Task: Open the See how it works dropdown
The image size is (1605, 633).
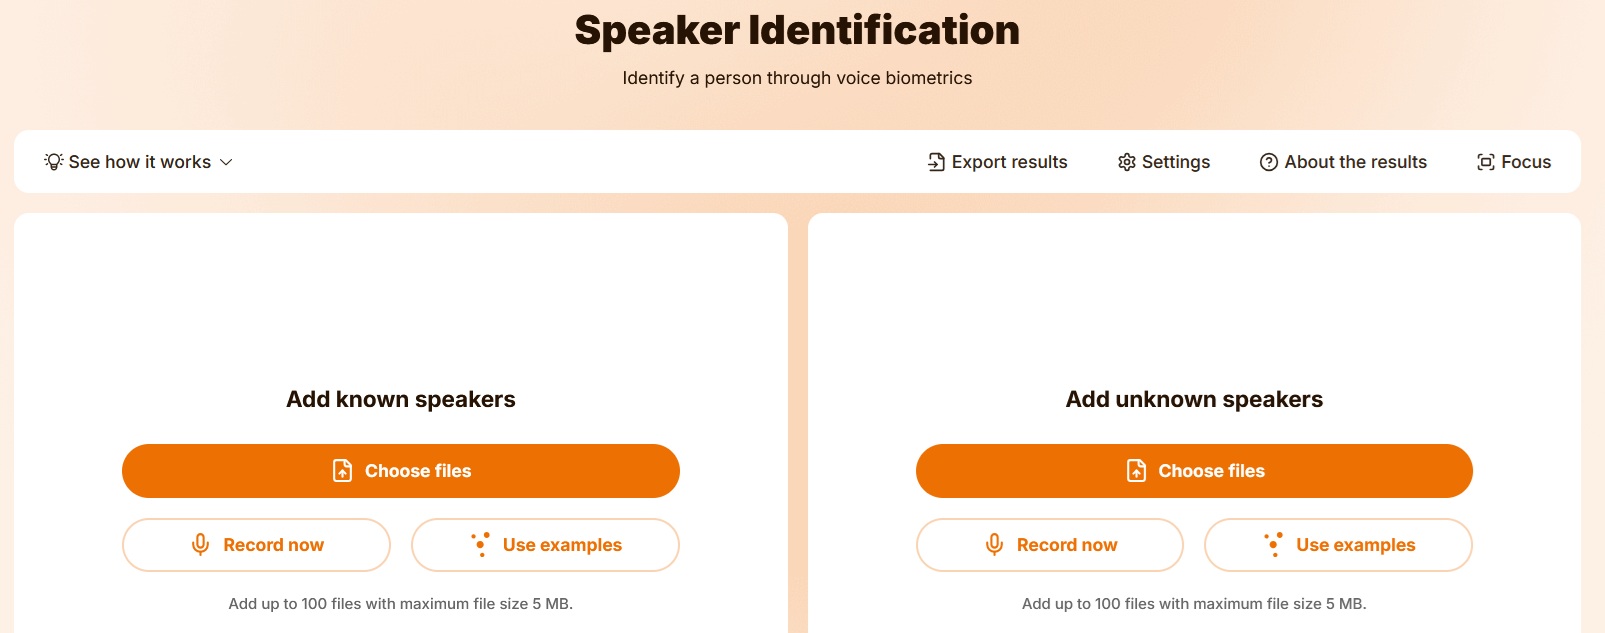Action: [x=140, y=162]
